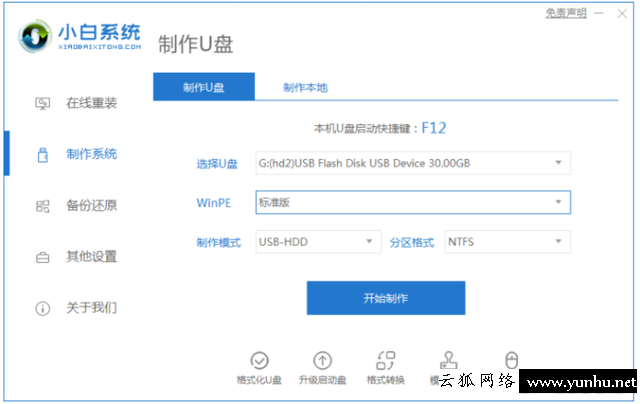
Task: Switch to the 制作U盘 tab
Action: pos(204,87)
